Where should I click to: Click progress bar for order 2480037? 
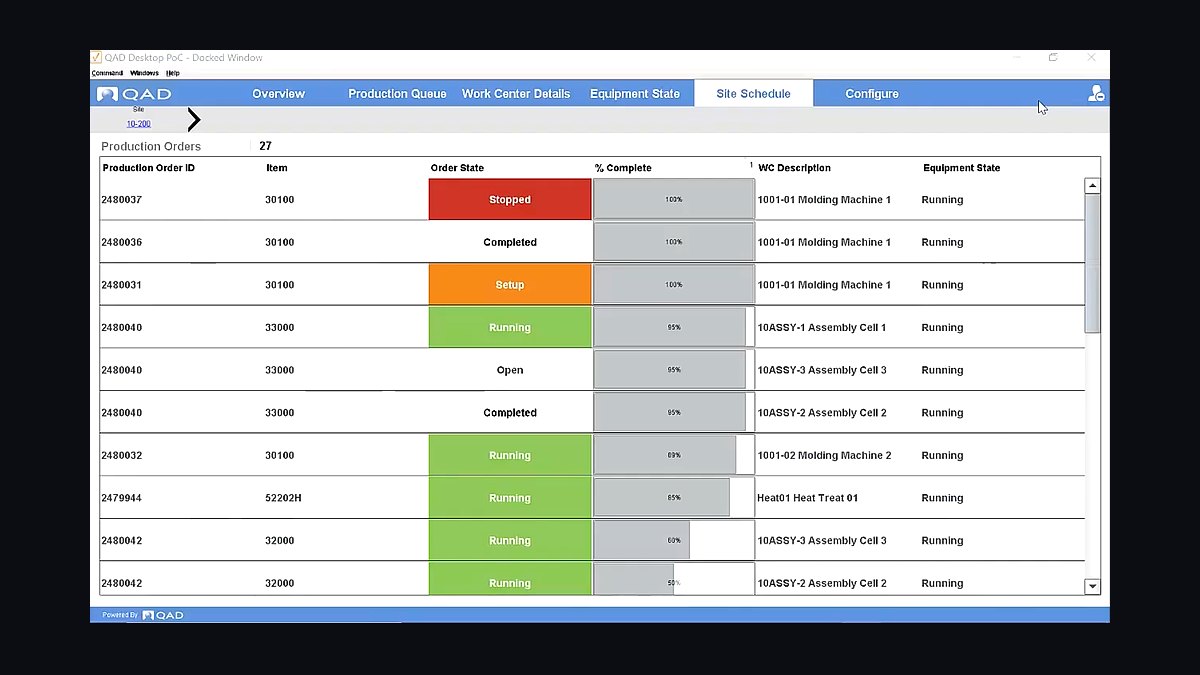coord(674,200)
